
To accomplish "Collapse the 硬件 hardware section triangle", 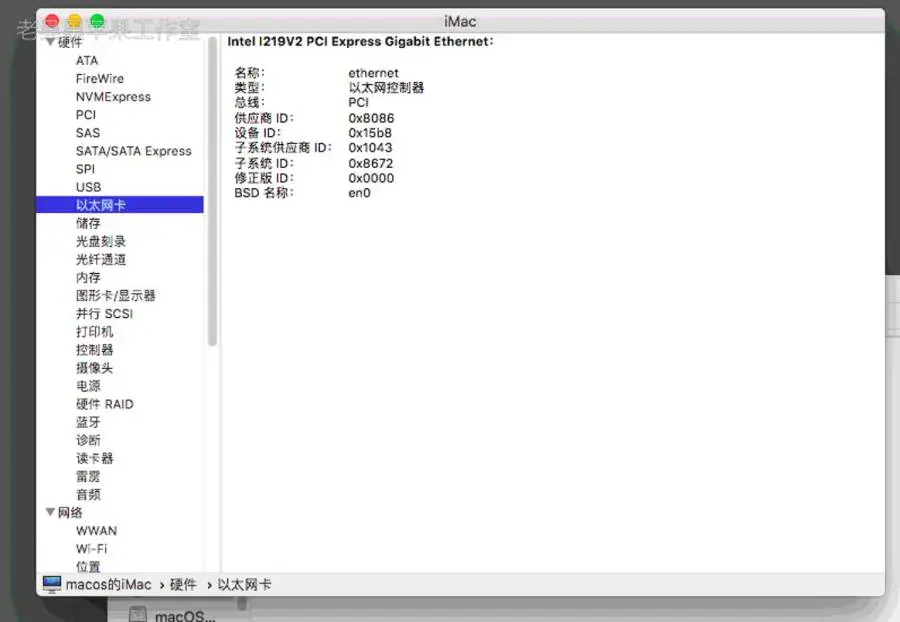I will 50,42.
